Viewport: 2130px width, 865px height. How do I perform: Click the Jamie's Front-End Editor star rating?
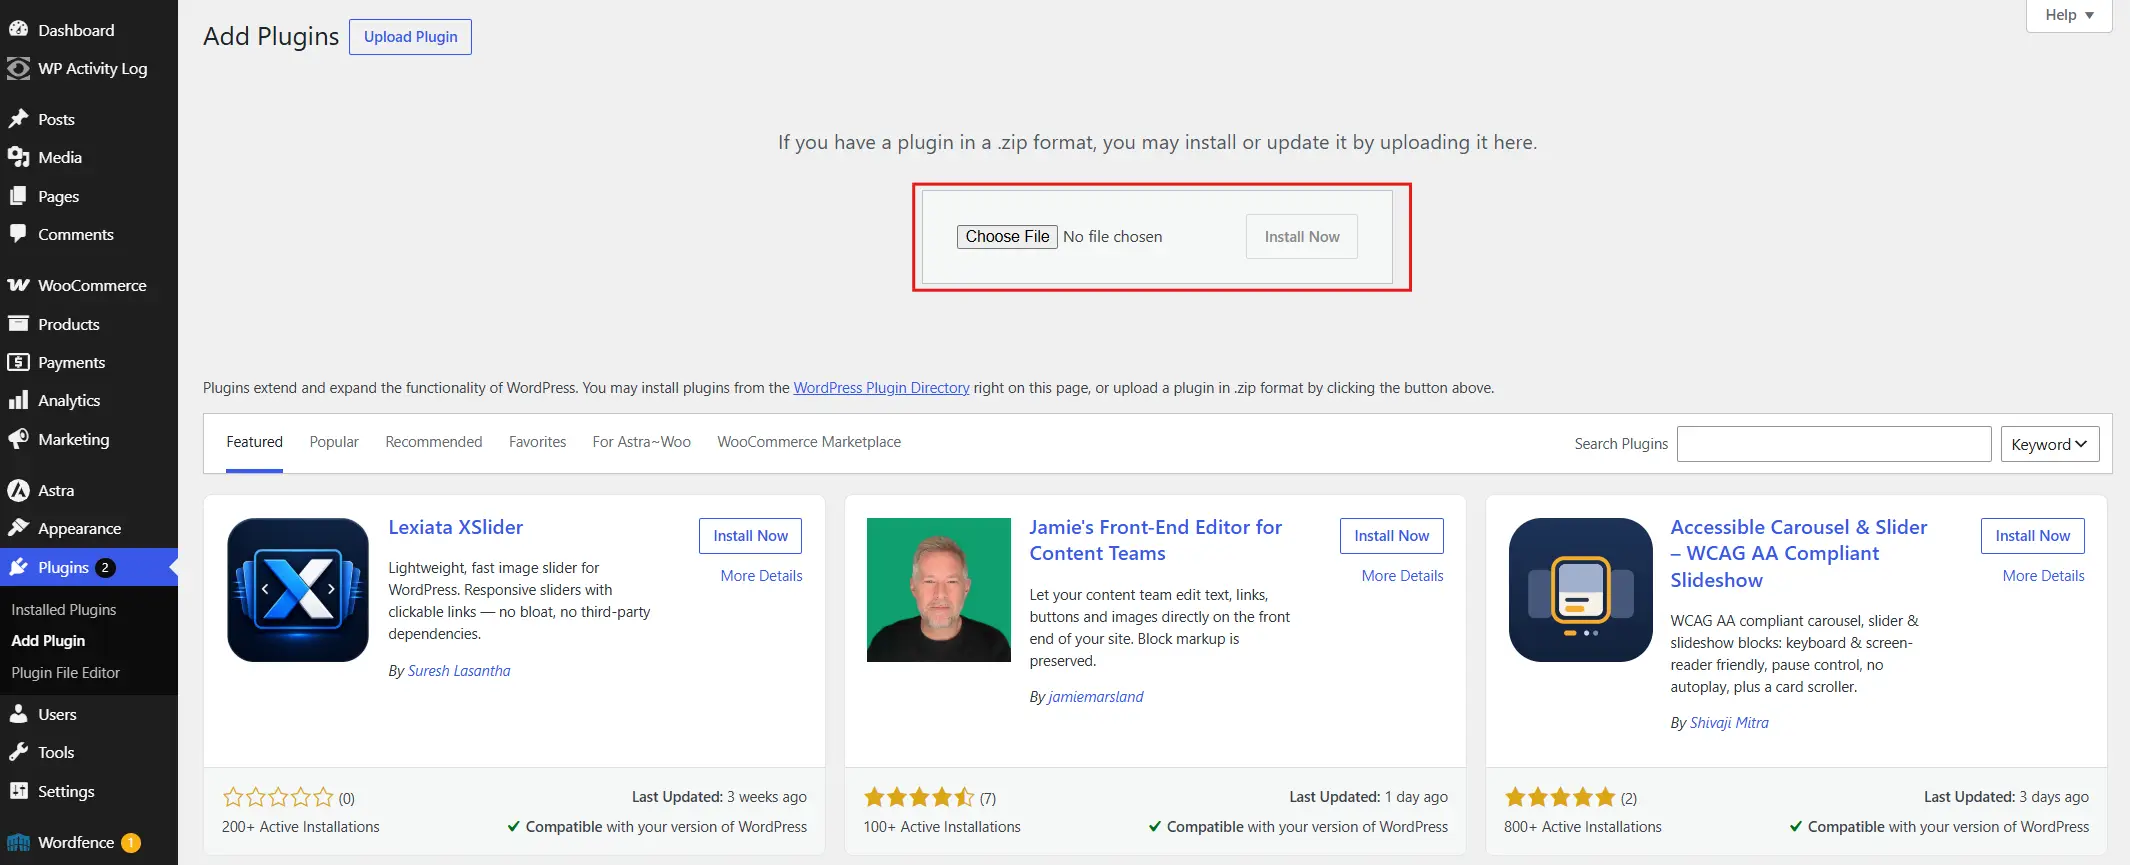pyautogui.click(x=919, y=797)
